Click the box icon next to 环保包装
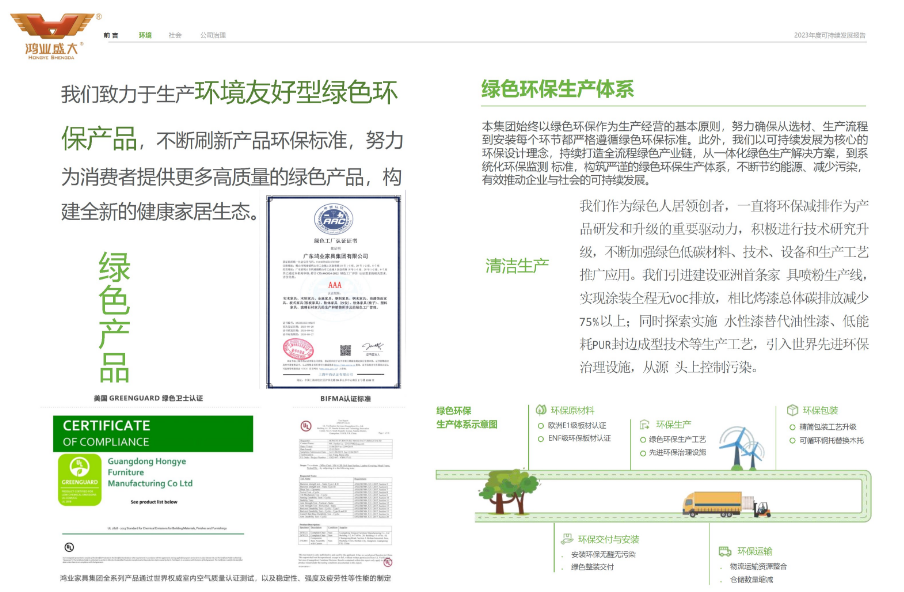The image size is (904, 592). 792,410
